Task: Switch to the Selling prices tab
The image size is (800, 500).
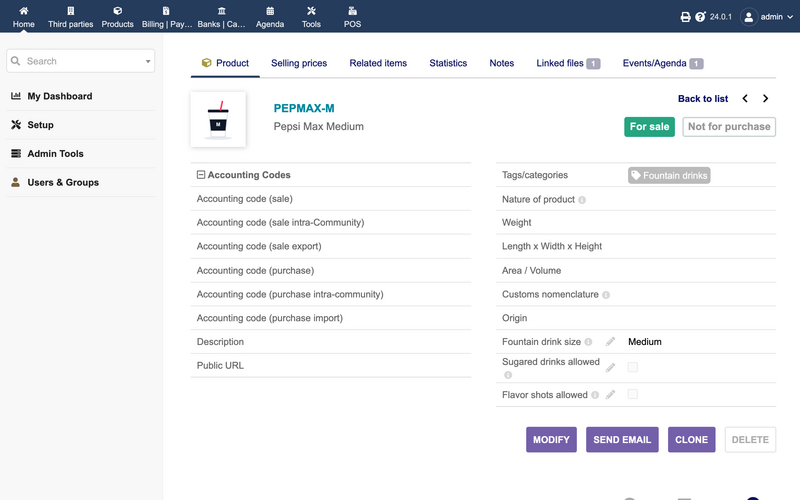Action: click(299, 63)
